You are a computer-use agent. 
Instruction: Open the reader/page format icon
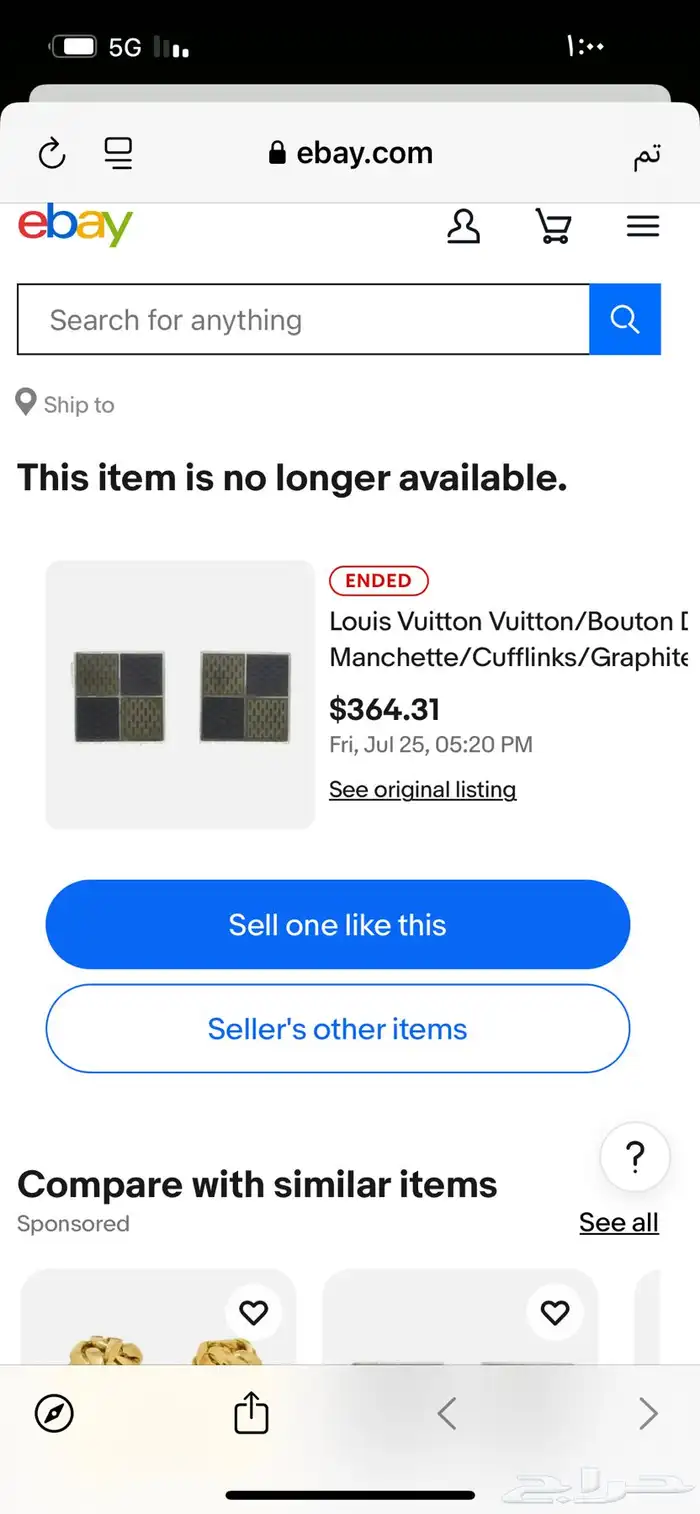coord(119,154)
